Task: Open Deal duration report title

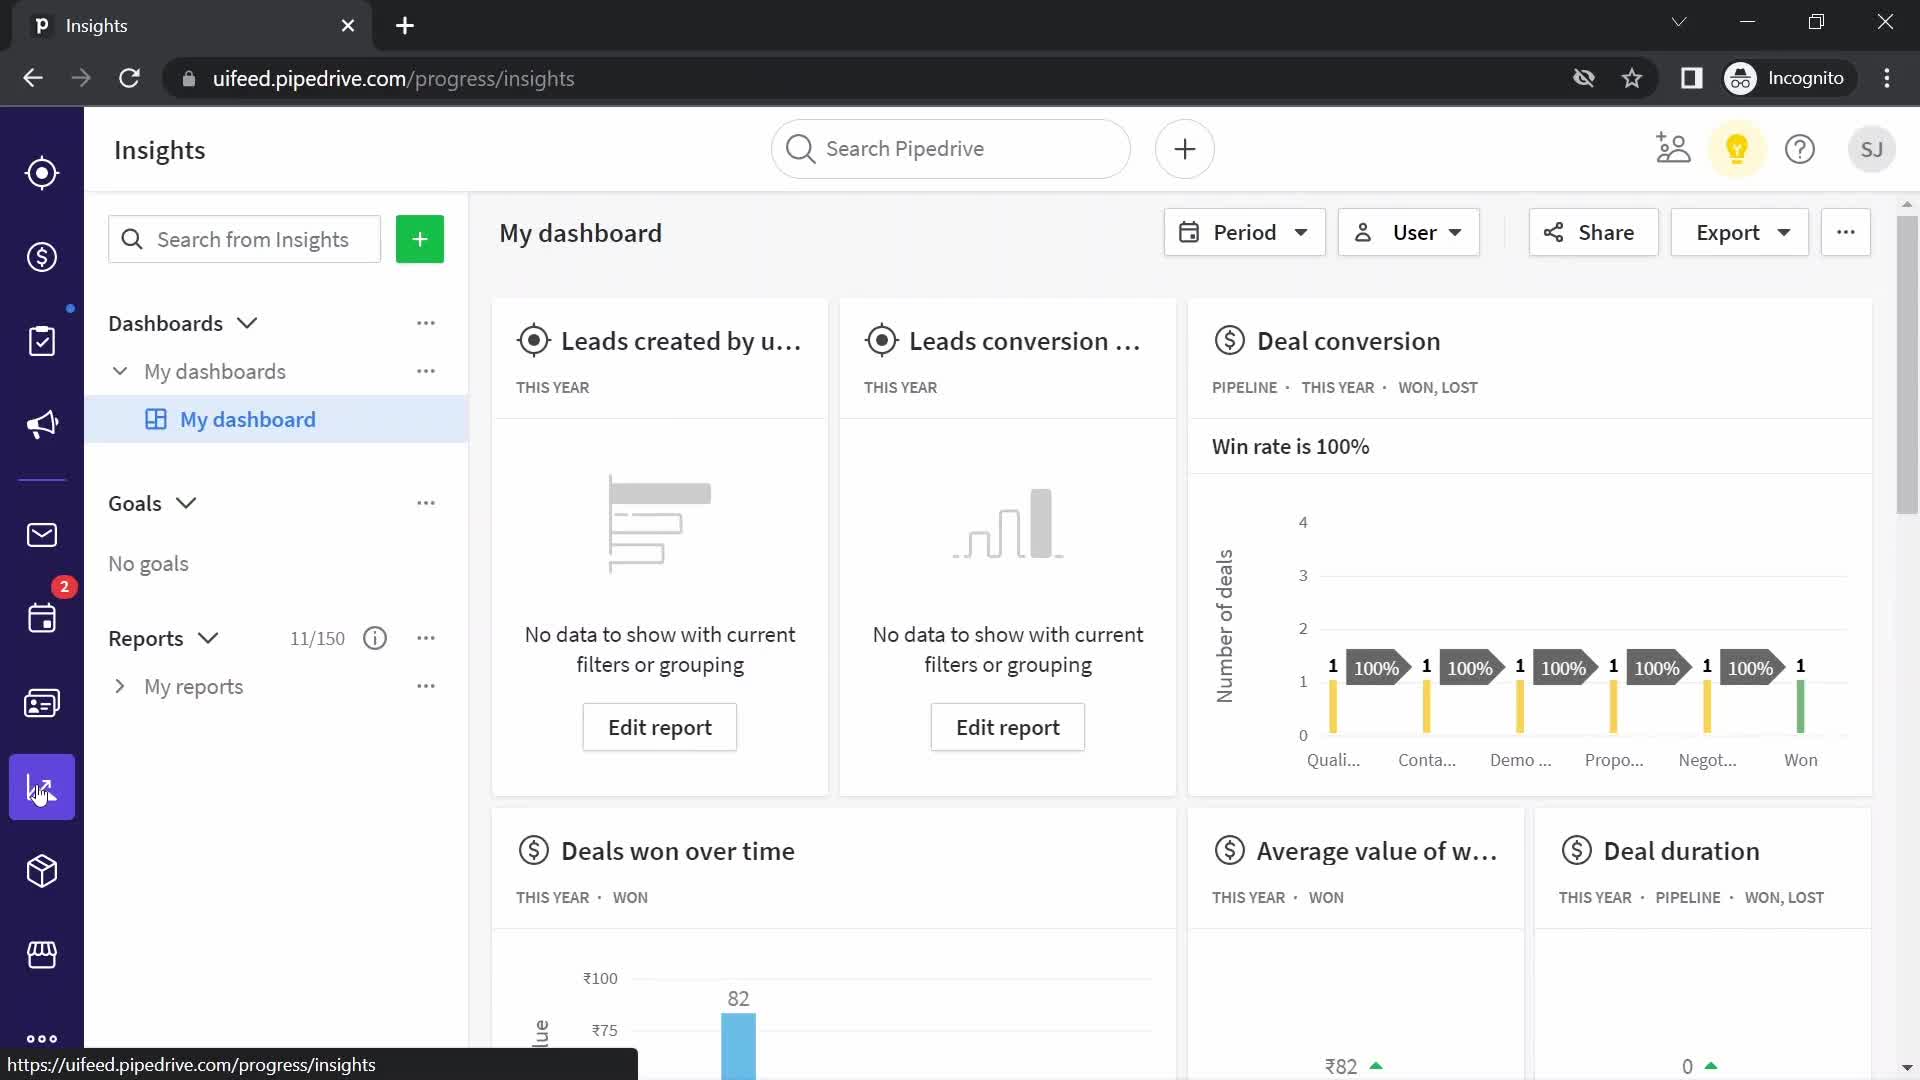Action: point(1681,851)
